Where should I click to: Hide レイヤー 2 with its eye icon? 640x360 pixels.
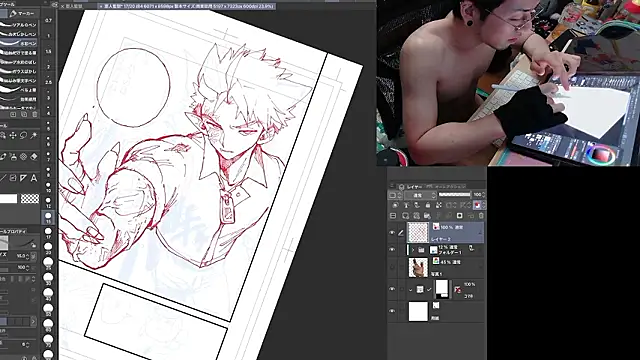click(x=392, y=233)
